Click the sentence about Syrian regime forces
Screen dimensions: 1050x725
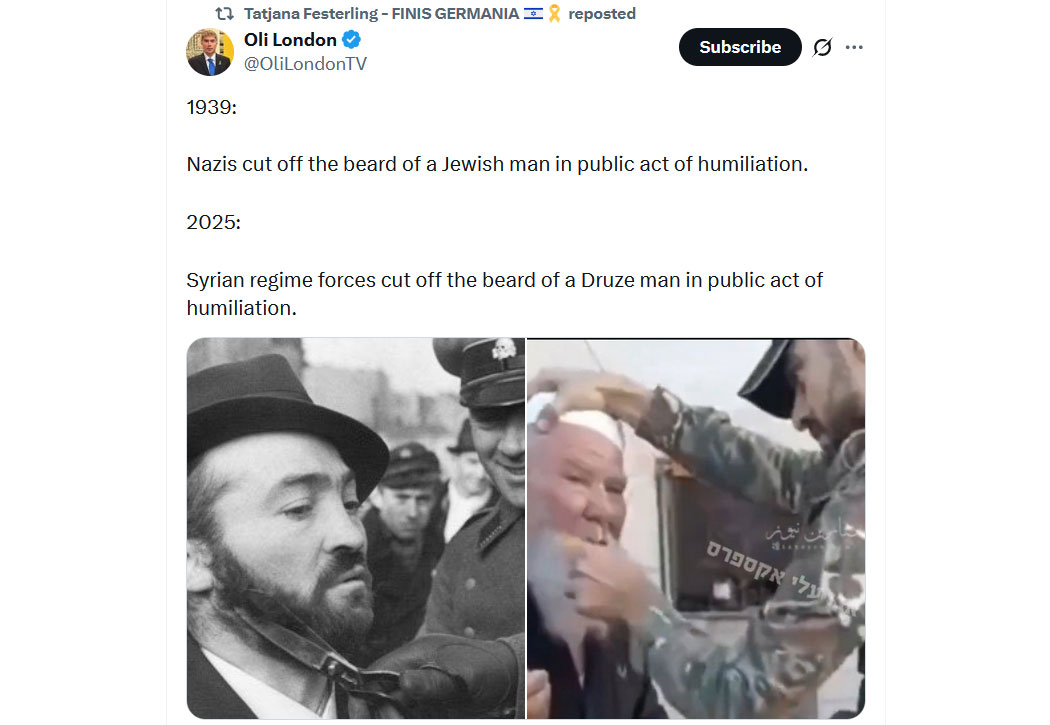(504, 294)
